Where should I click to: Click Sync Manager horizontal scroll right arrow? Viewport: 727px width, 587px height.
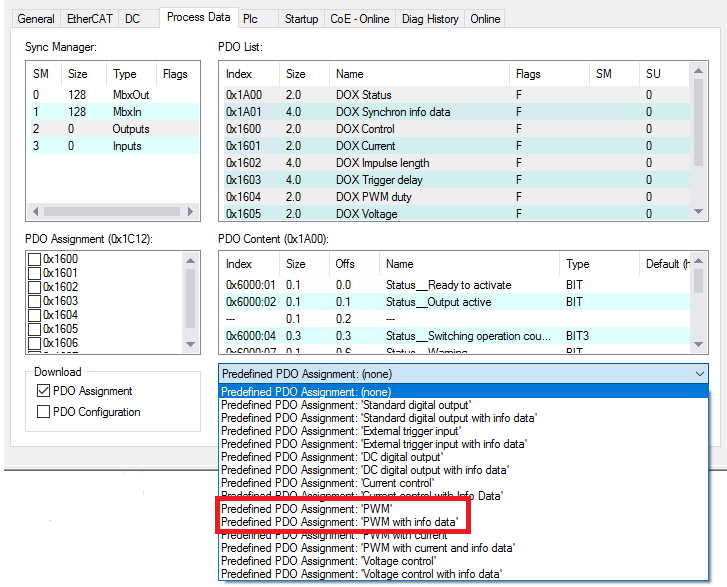click(190, 211)
